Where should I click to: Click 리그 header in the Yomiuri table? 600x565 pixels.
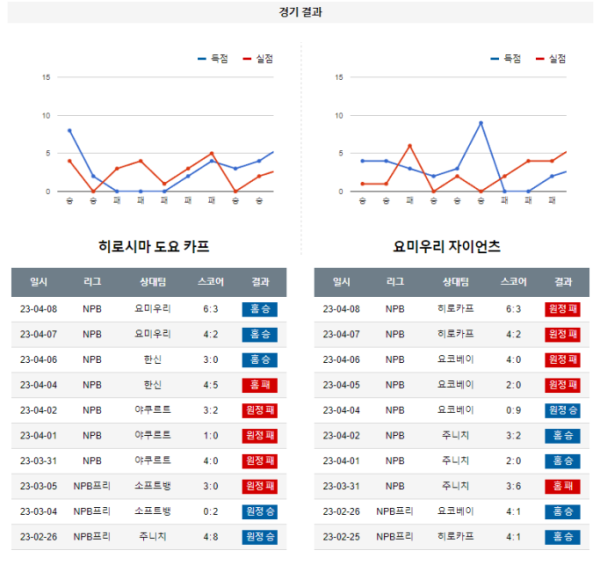395,282
